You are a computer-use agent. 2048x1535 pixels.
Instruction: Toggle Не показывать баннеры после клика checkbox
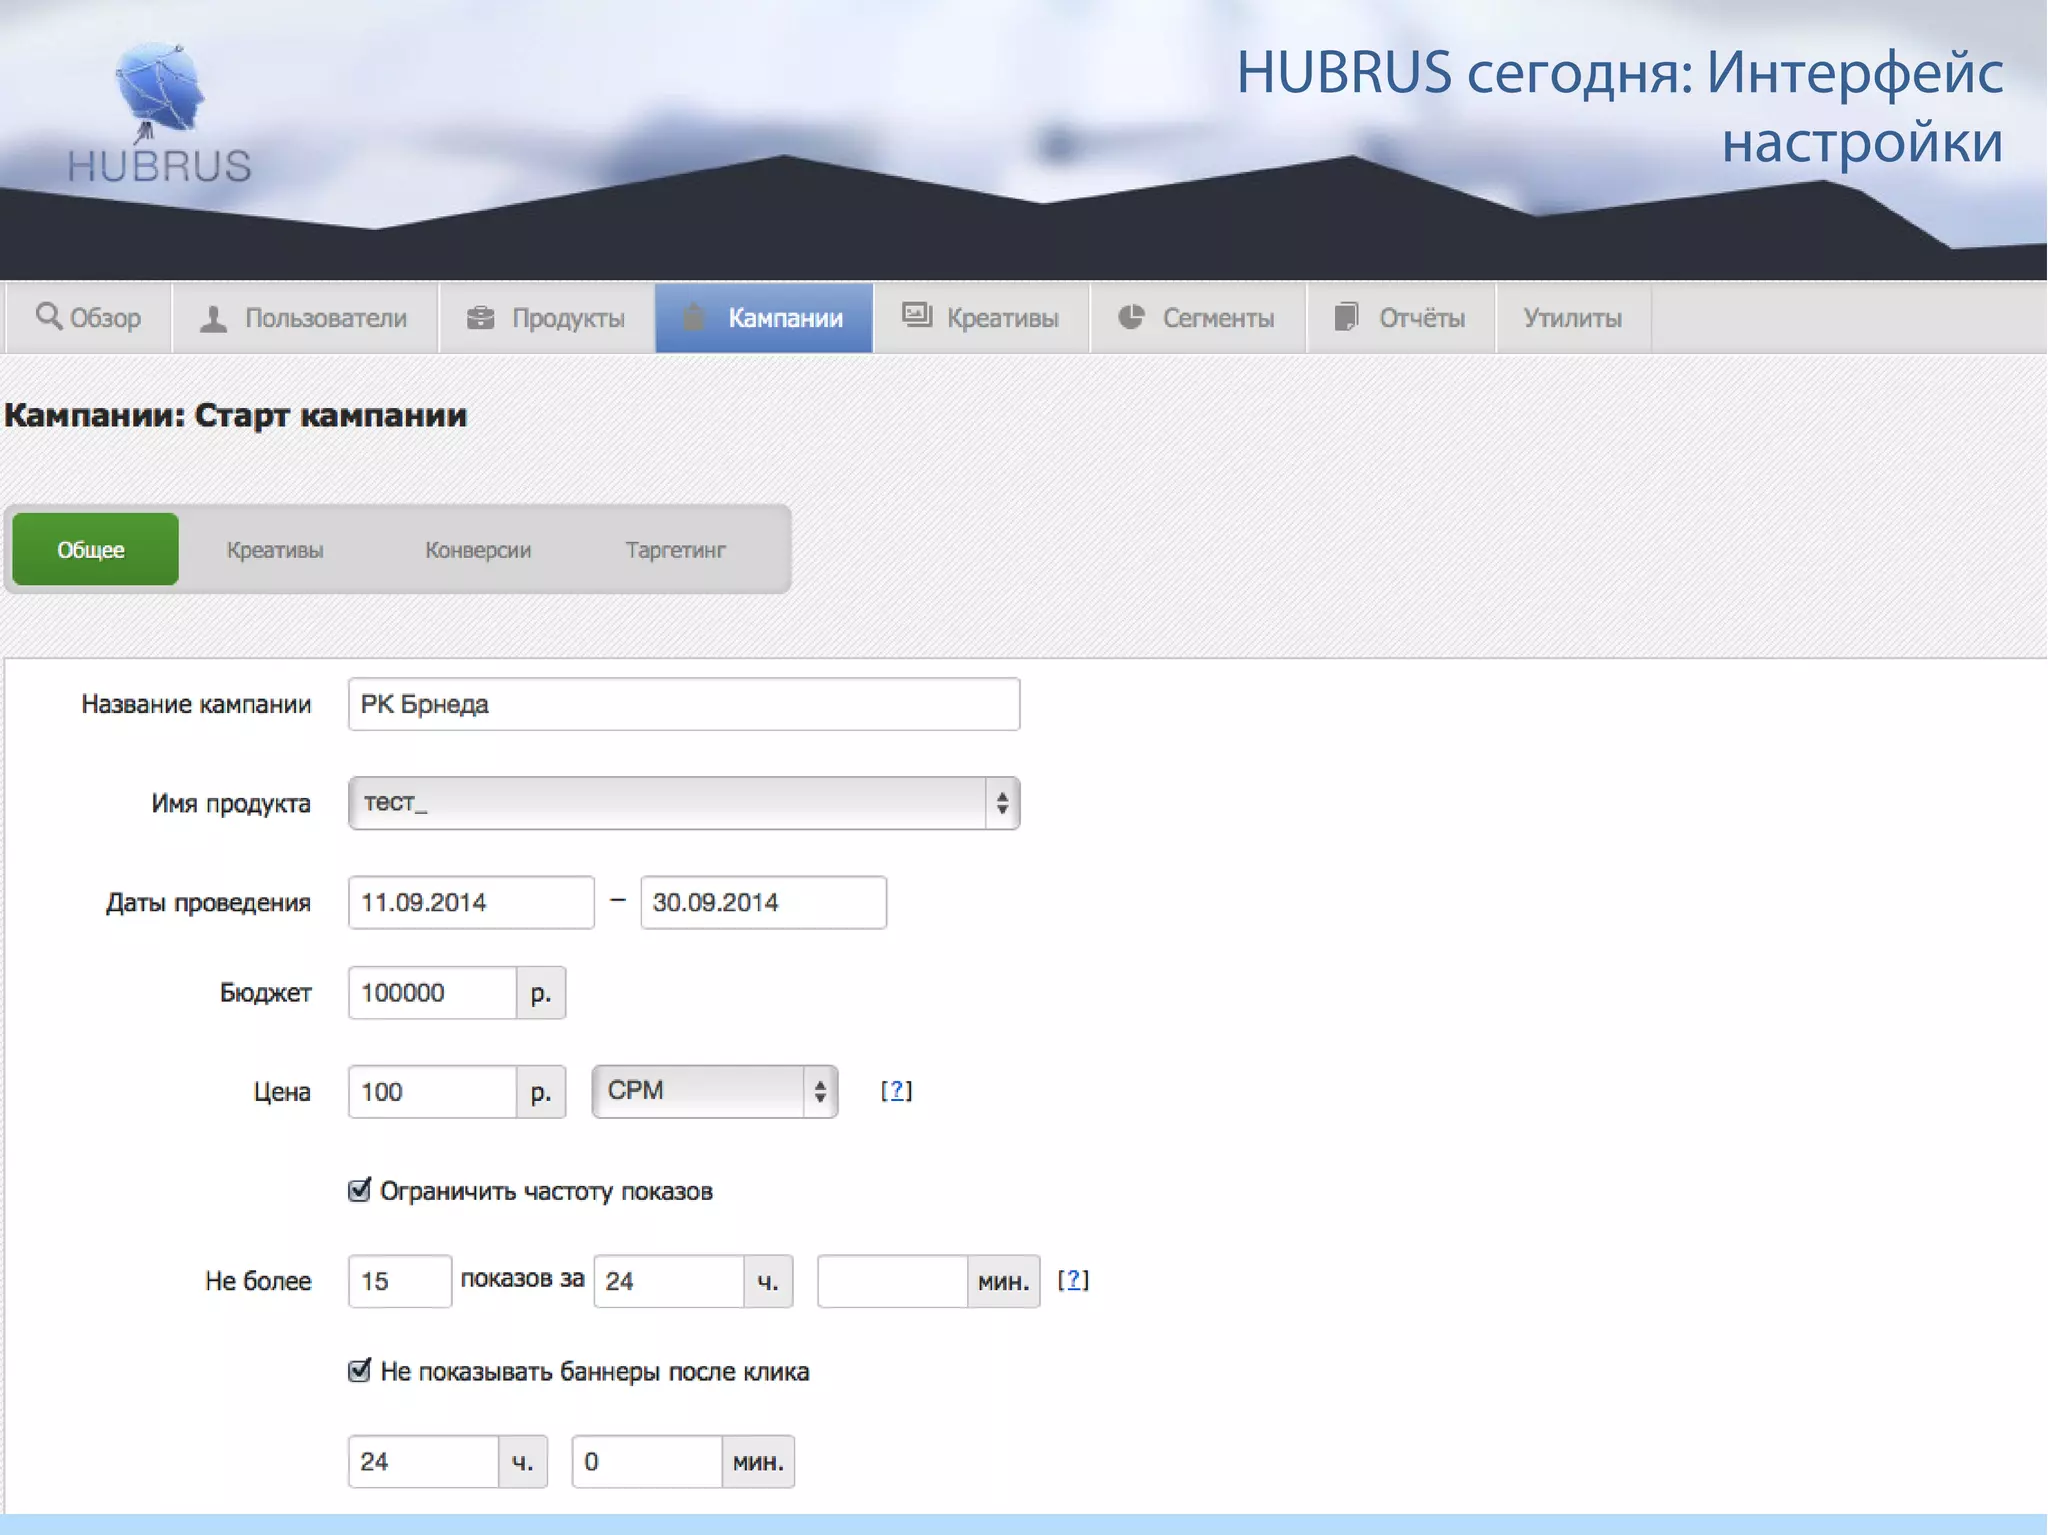[x=359, y=1370]
